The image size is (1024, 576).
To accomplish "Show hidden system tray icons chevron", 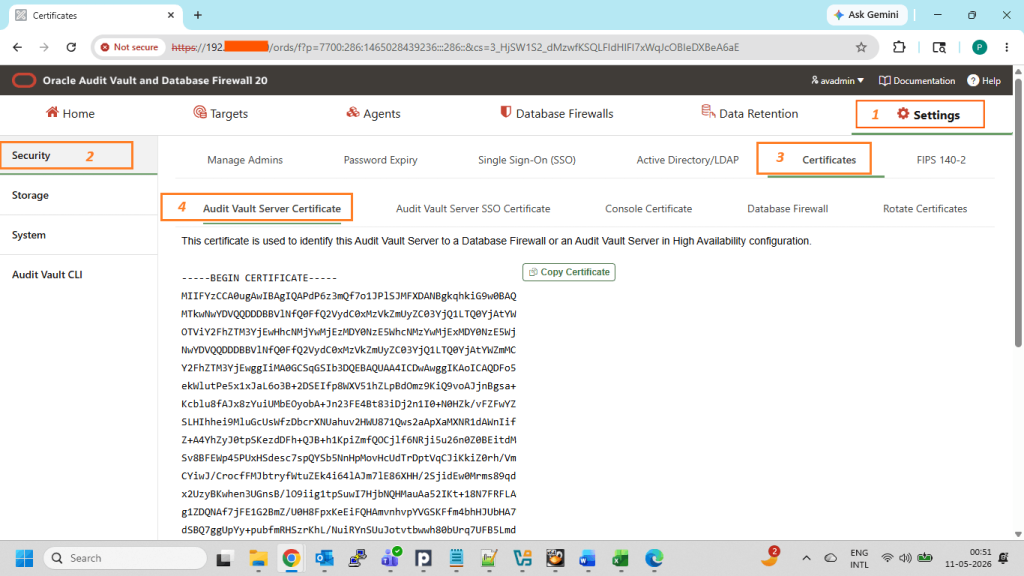I will [x=806, y=558].
